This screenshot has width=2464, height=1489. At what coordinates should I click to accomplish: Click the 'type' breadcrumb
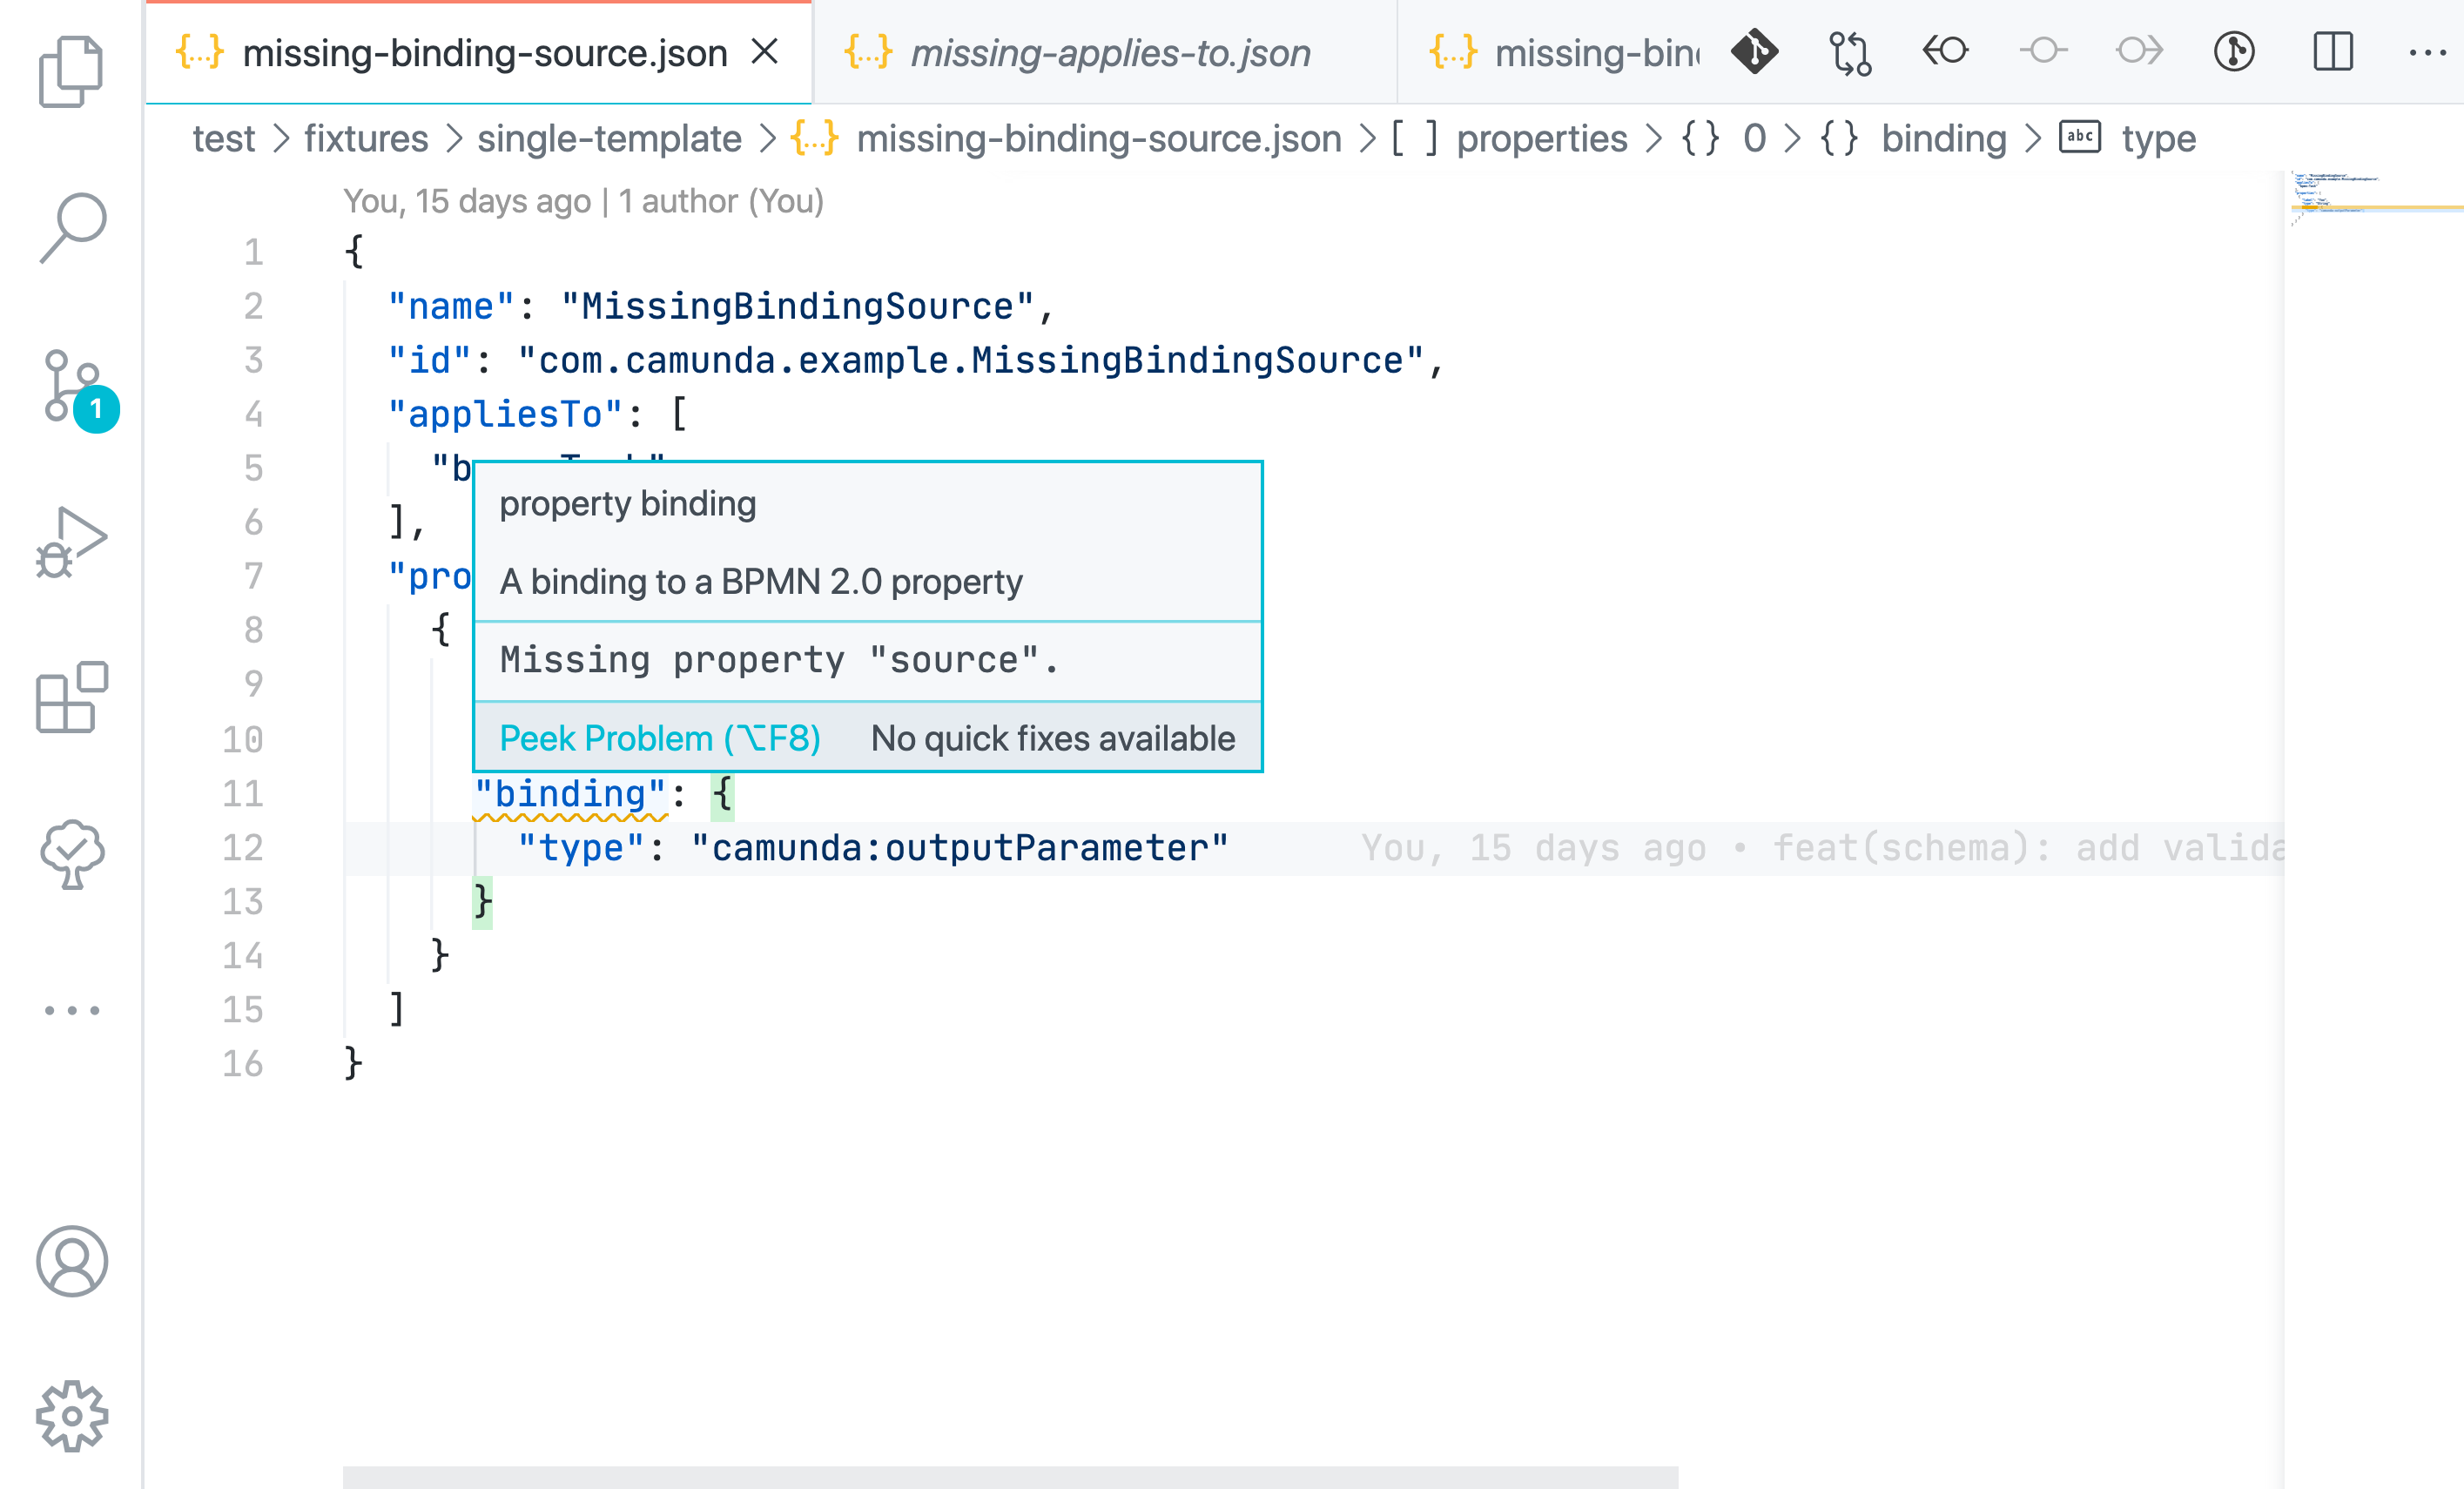(2128, 138)
